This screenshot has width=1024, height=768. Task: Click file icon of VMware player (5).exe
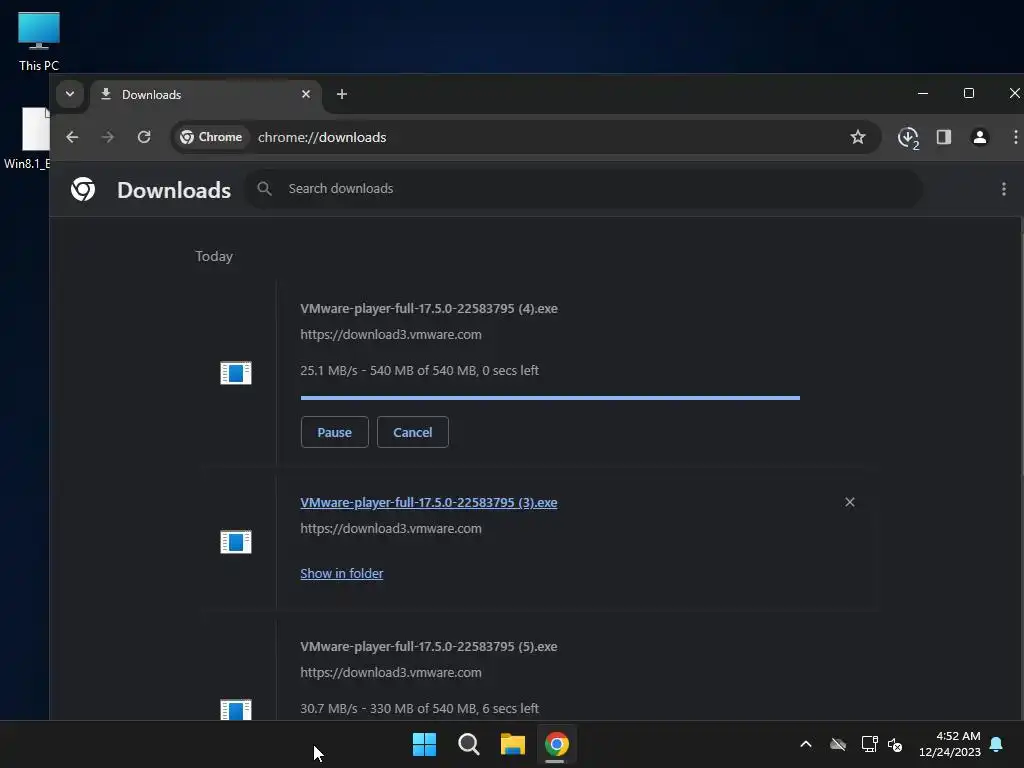236,710
